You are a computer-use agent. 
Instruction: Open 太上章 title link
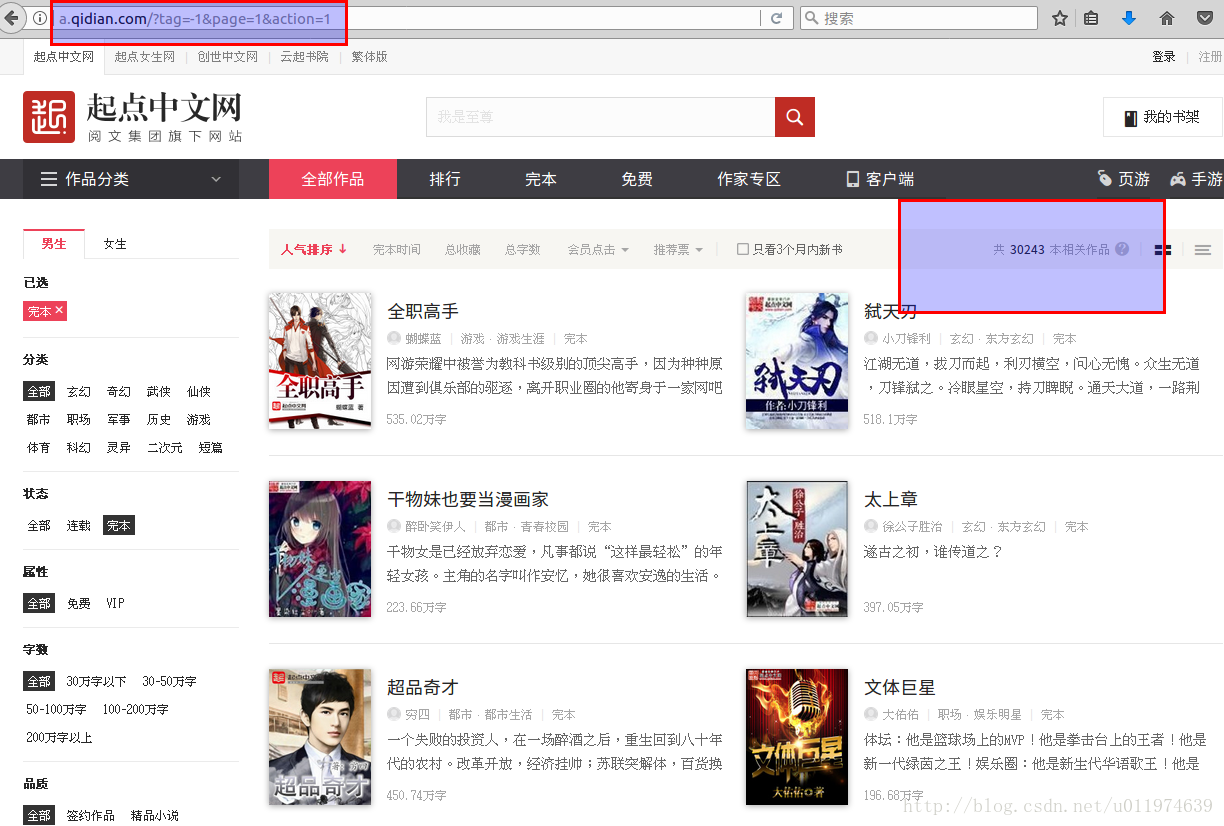pyautogui.click(x=891, y=499)
